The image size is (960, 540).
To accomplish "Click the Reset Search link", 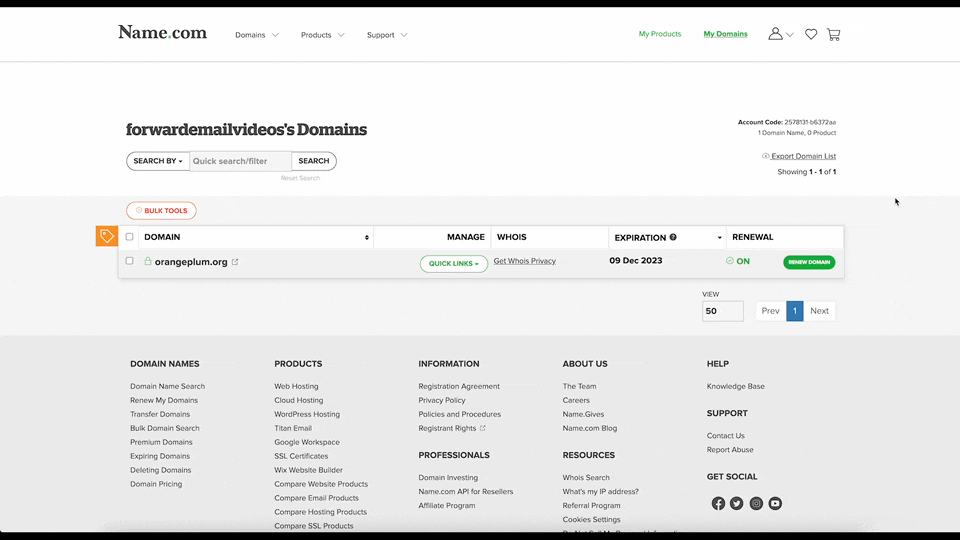I will click(300, 178).
